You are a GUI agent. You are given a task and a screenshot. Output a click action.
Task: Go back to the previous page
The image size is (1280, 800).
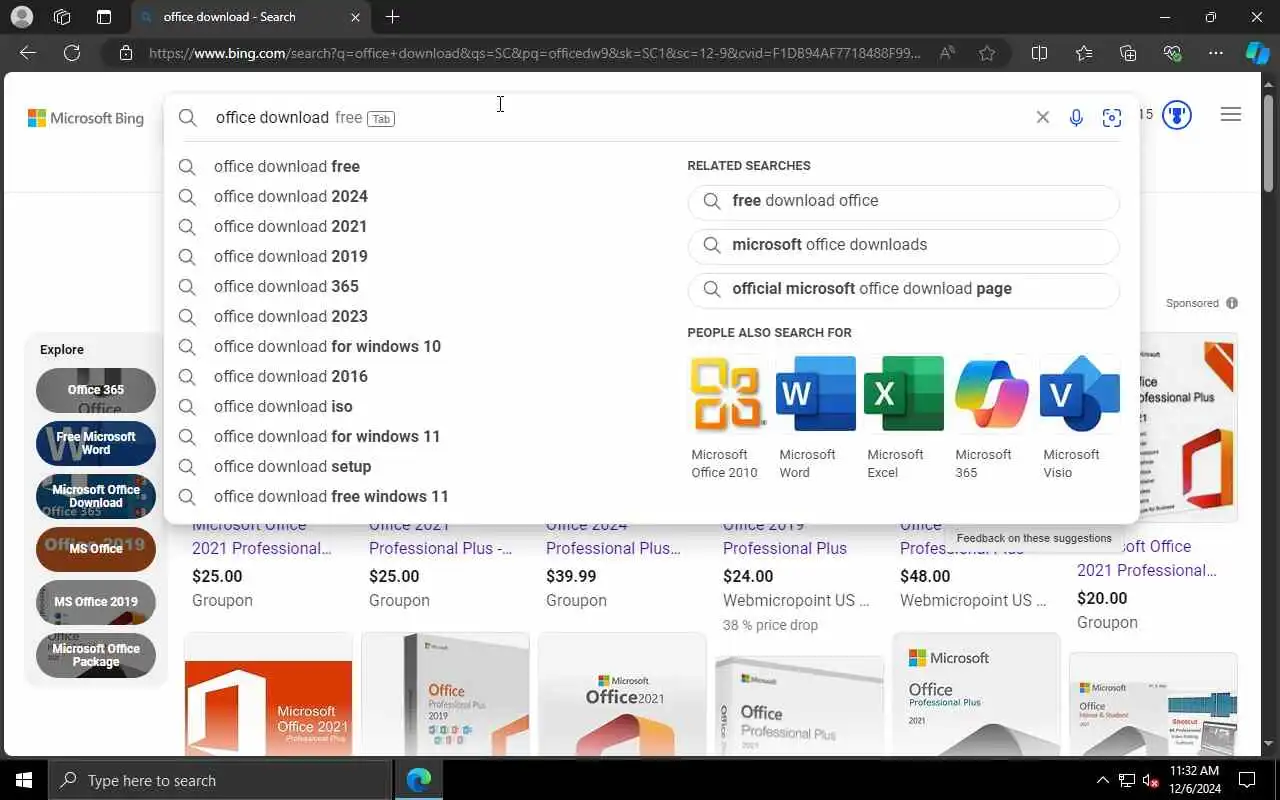(28, 53)
